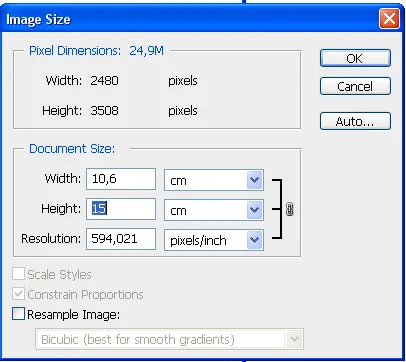Click pixels unit next to Width 2480
Image resolution: width=406 pixels, height=362 pixels.
pos(183,81)
